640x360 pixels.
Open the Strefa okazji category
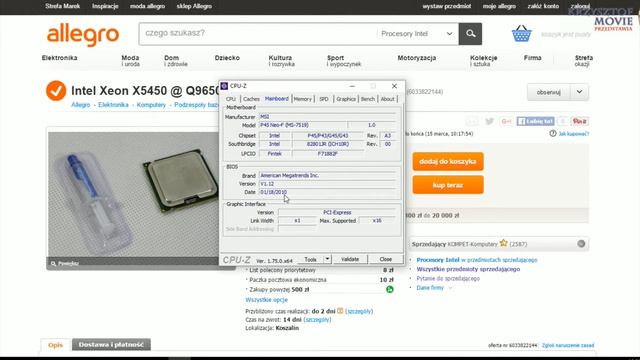[x=584, y=61]
